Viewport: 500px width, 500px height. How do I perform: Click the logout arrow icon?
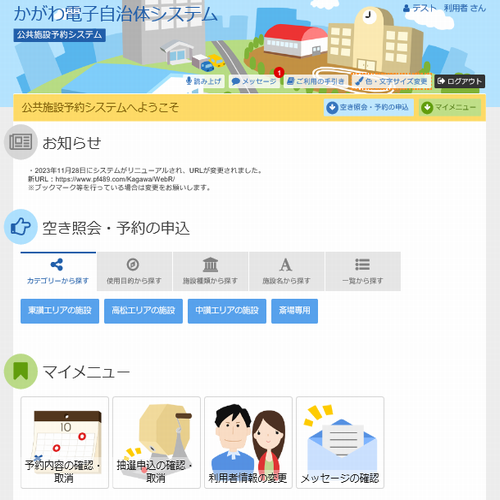pos(441,81)
